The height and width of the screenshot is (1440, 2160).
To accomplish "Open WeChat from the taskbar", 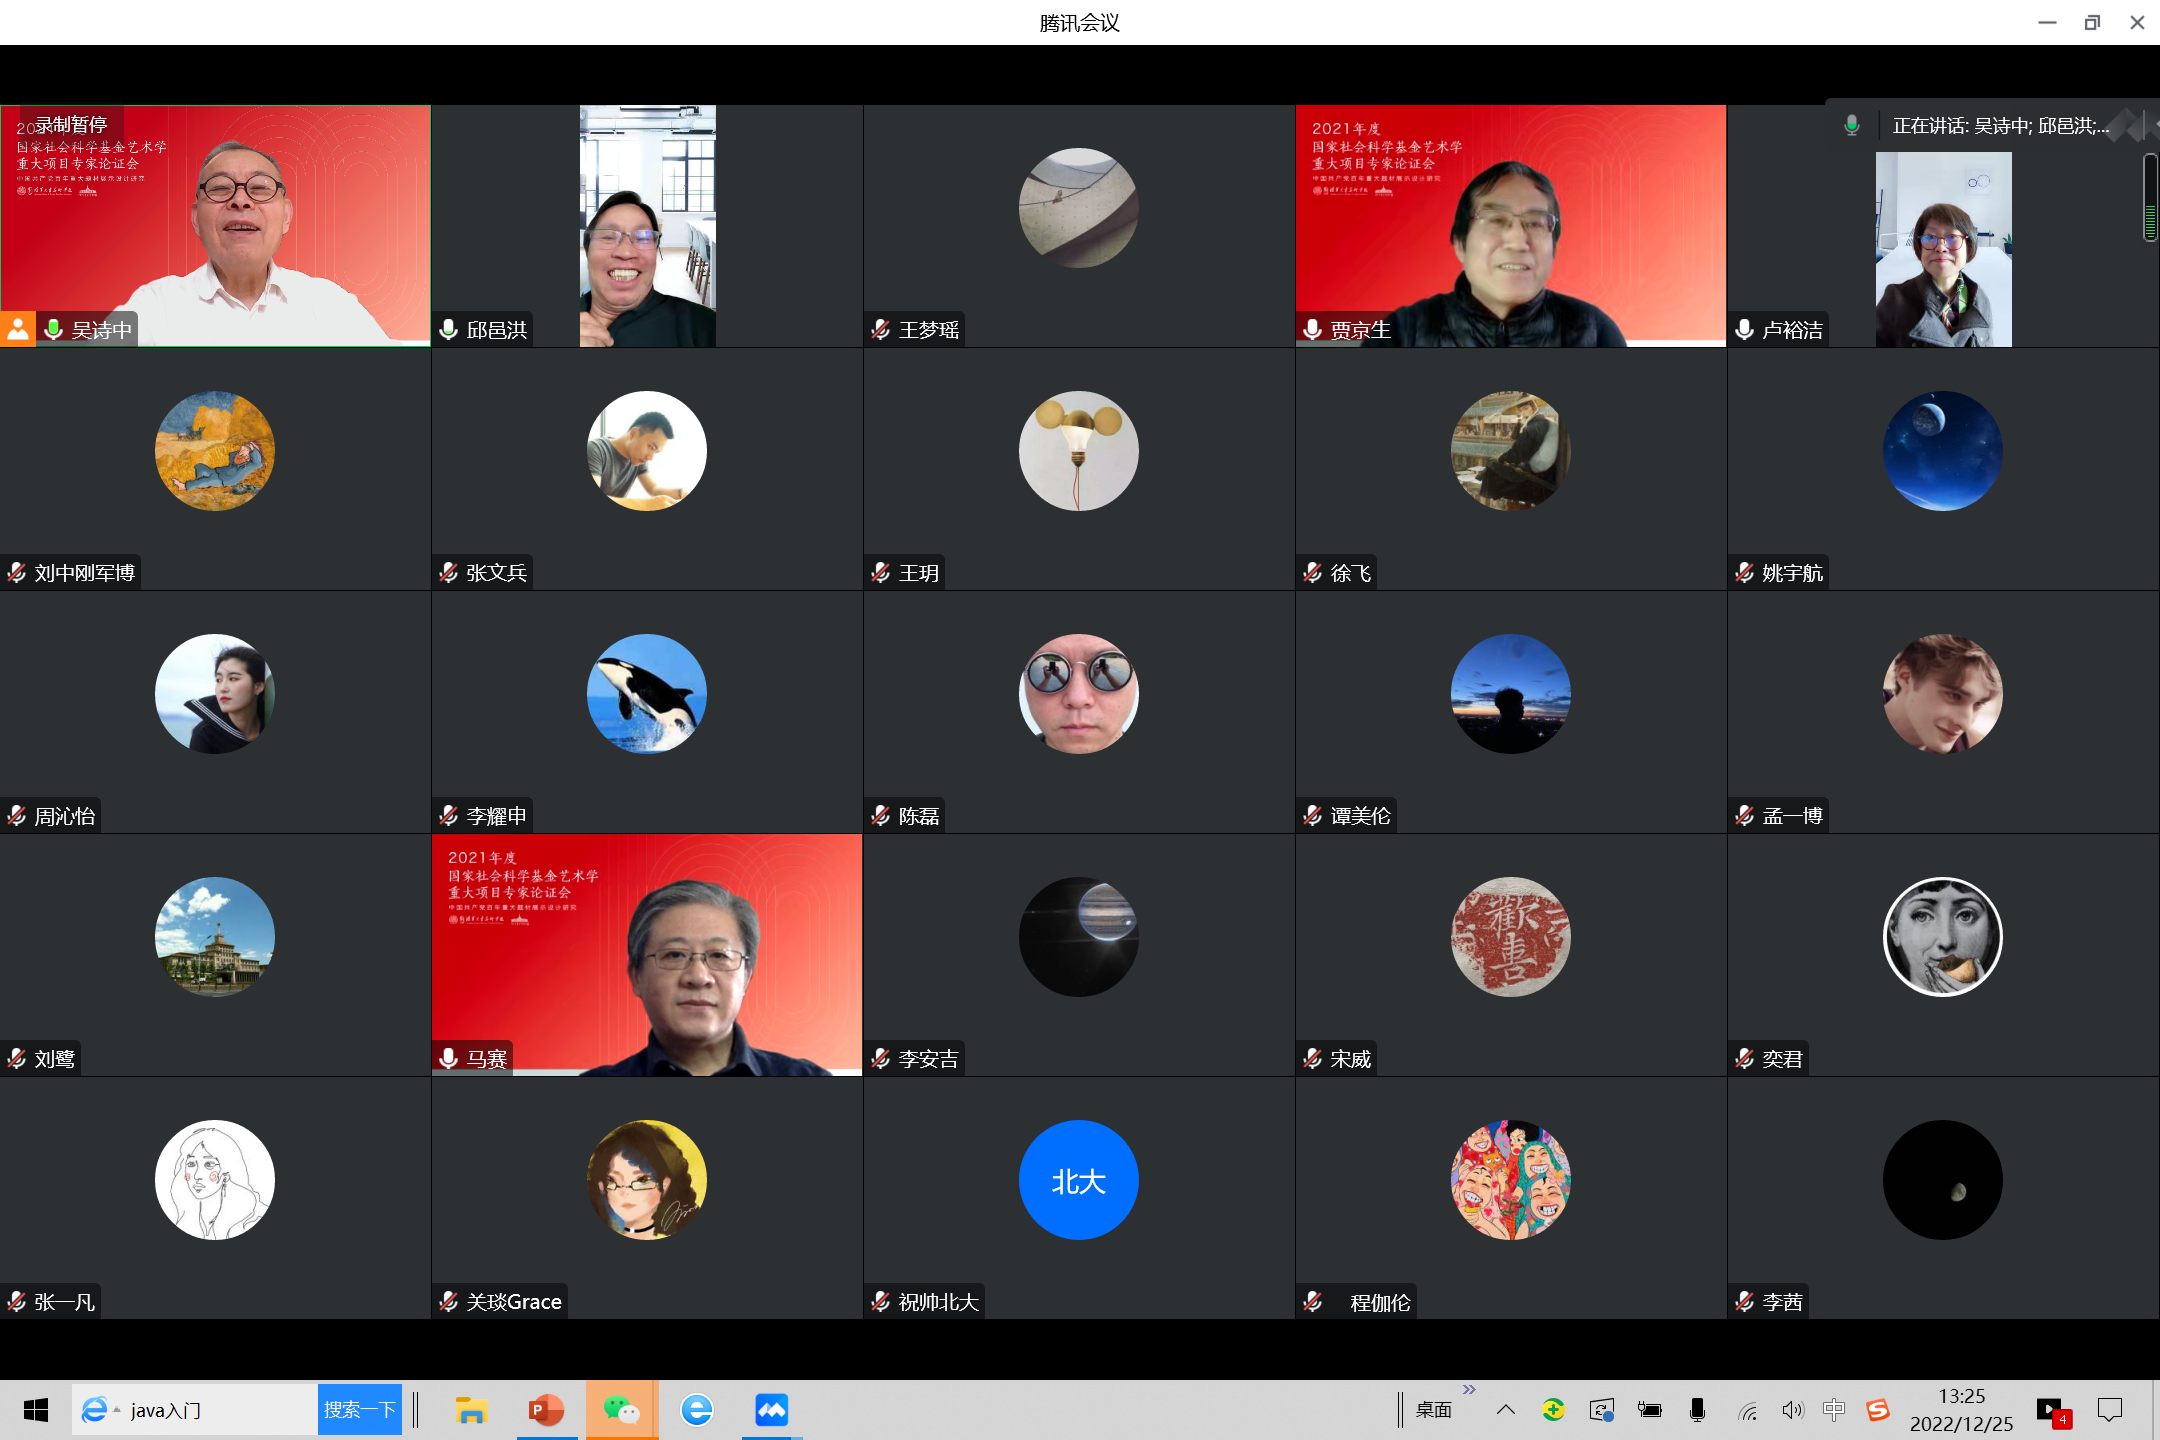I will pyautogui.click(x=621, y=1410).
